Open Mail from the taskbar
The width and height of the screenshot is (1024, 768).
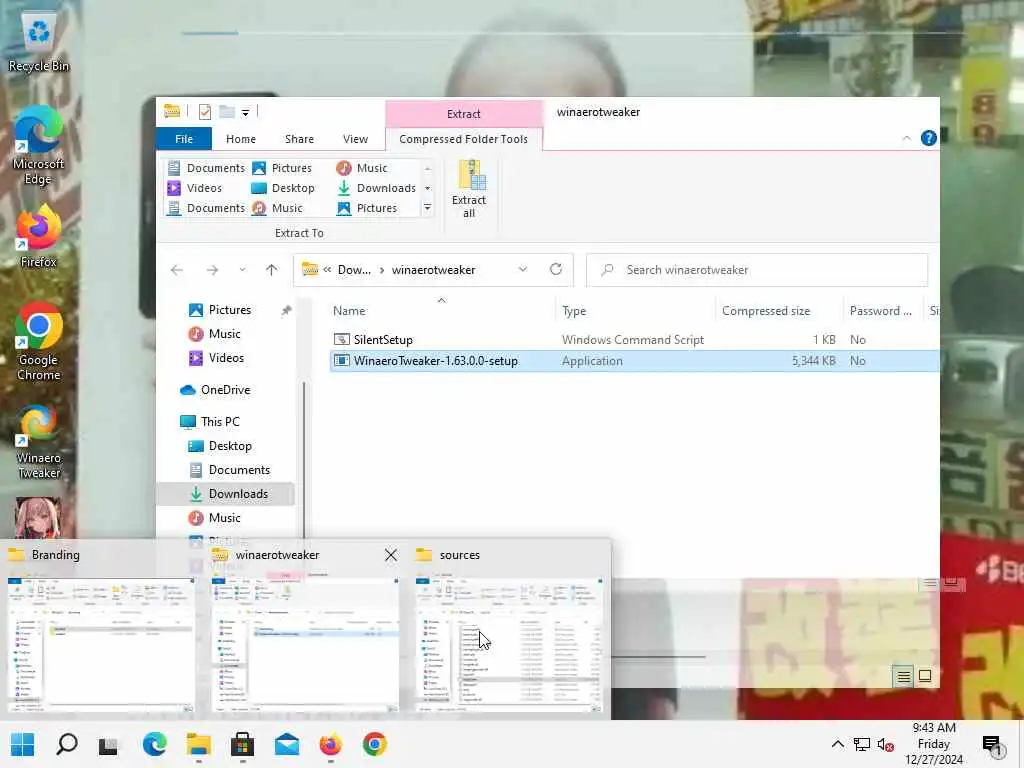coord(287,744)
